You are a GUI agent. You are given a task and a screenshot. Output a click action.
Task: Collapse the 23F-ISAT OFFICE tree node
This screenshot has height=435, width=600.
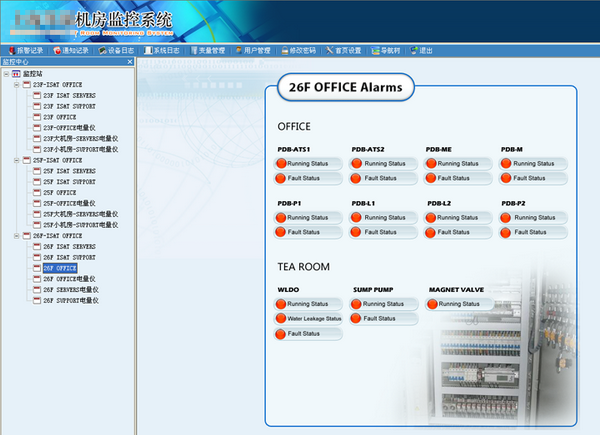17,84
